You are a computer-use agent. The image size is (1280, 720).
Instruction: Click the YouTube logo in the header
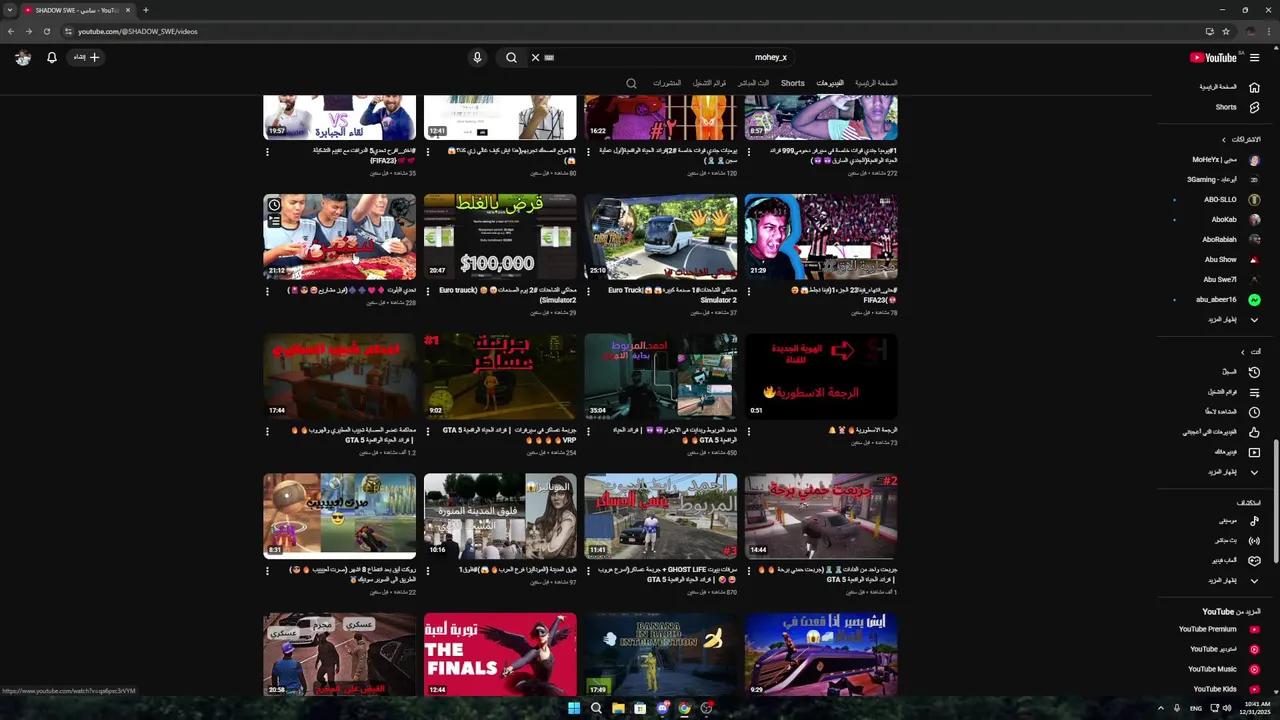pos(1213,57)
